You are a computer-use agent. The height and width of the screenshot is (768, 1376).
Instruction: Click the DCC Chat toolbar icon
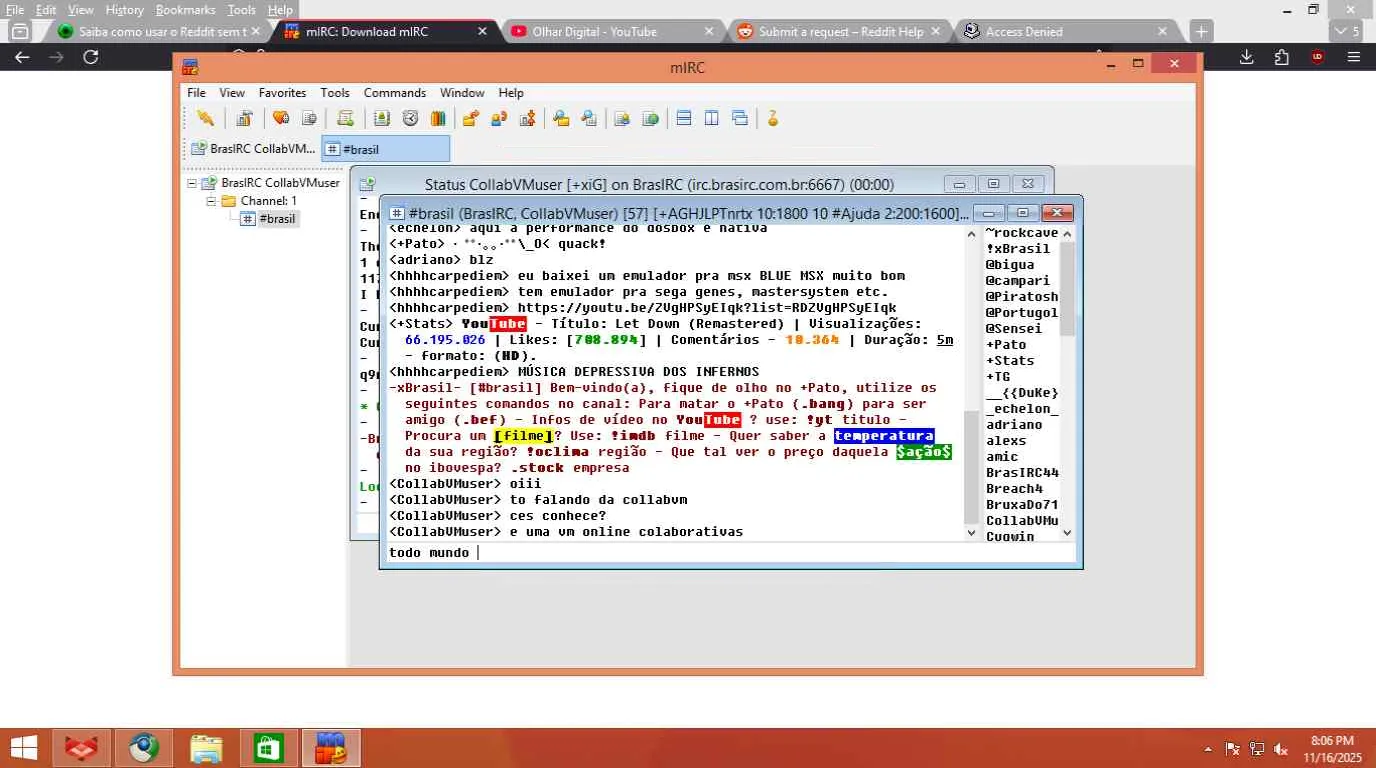498,118
